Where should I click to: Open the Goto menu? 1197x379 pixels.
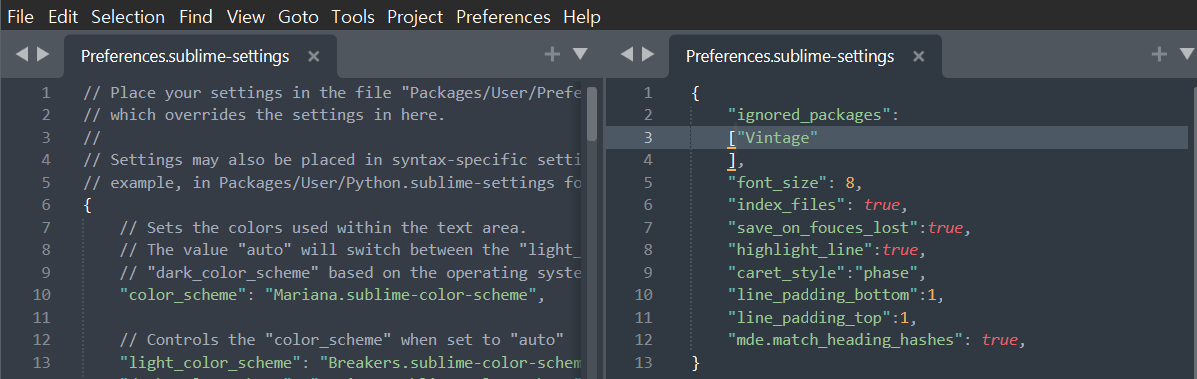tap(298, 16)
